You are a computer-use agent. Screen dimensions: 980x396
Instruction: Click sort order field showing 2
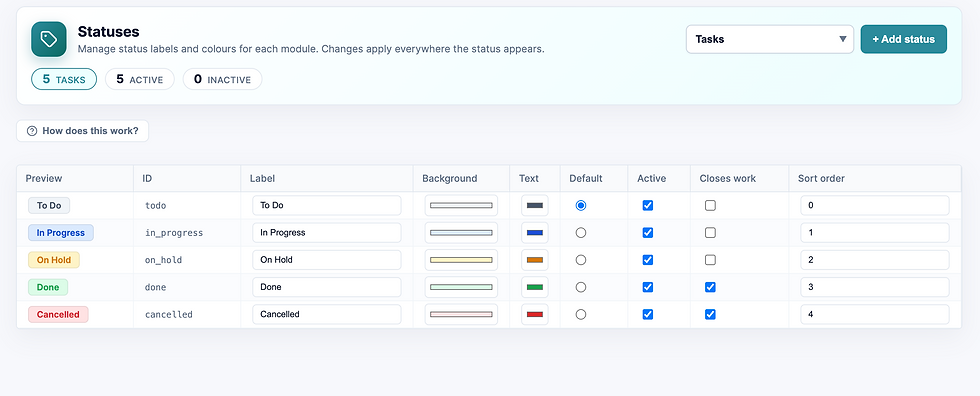pos(875,260)
